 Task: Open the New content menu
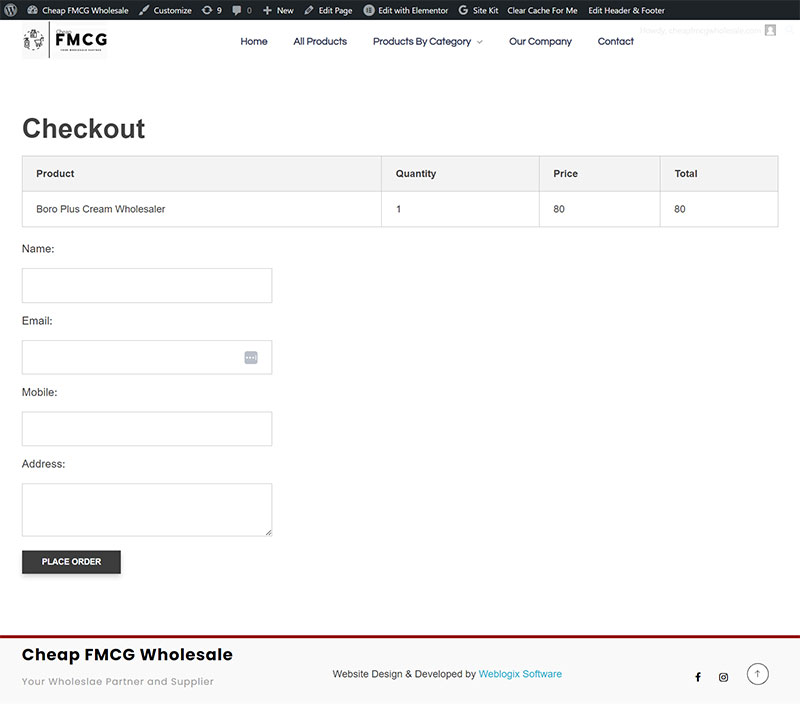(278, 10)
